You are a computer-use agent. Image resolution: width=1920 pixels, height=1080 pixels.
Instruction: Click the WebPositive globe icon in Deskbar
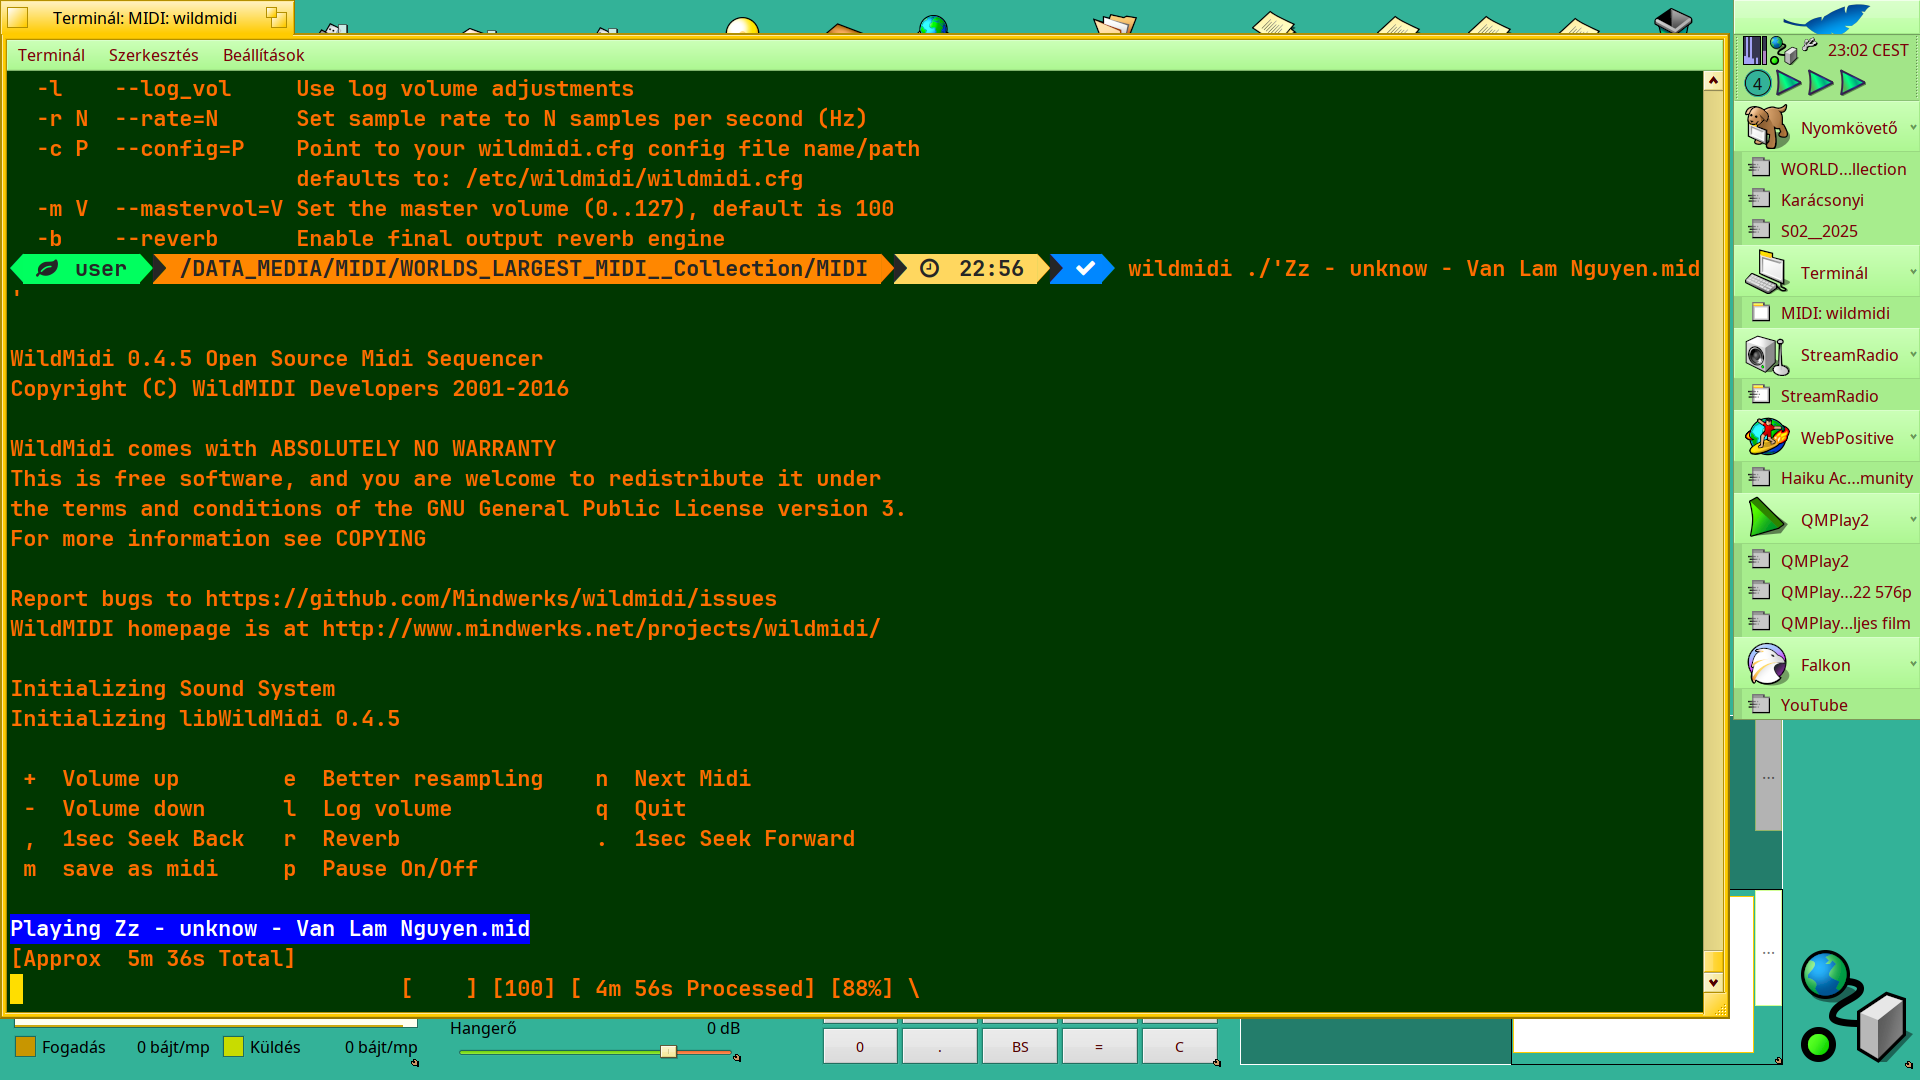[1767, 437]
